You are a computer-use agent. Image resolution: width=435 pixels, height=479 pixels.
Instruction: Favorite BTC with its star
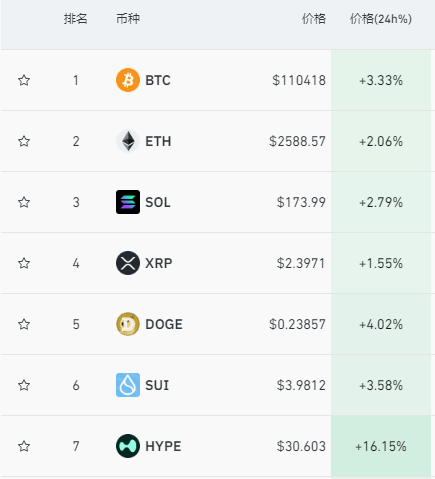click(x=24, y=80)
